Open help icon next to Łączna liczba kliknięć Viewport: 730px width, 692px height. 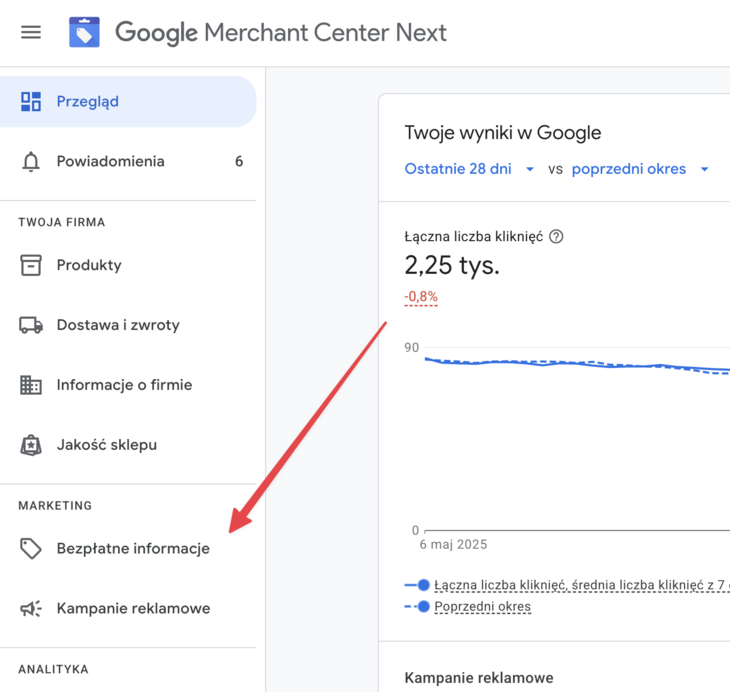556,237
